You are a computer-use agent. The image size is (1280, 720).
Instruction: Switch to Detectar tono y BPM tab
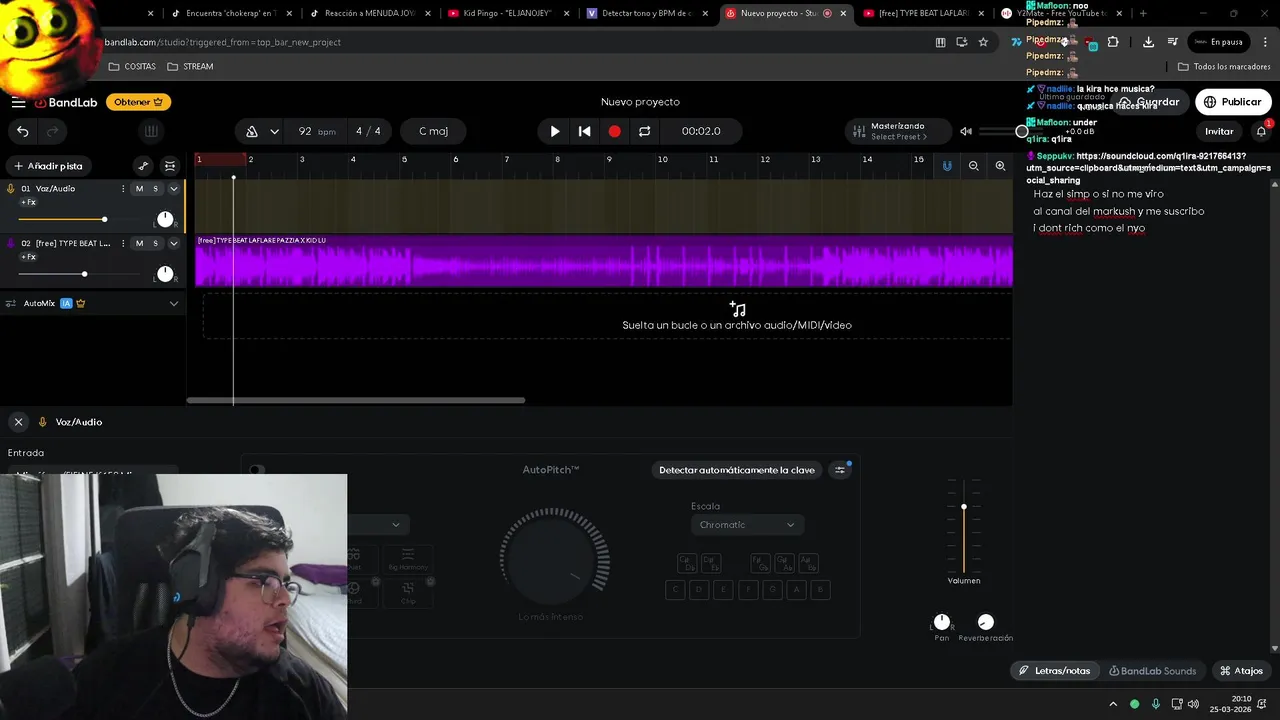point(645,13)
